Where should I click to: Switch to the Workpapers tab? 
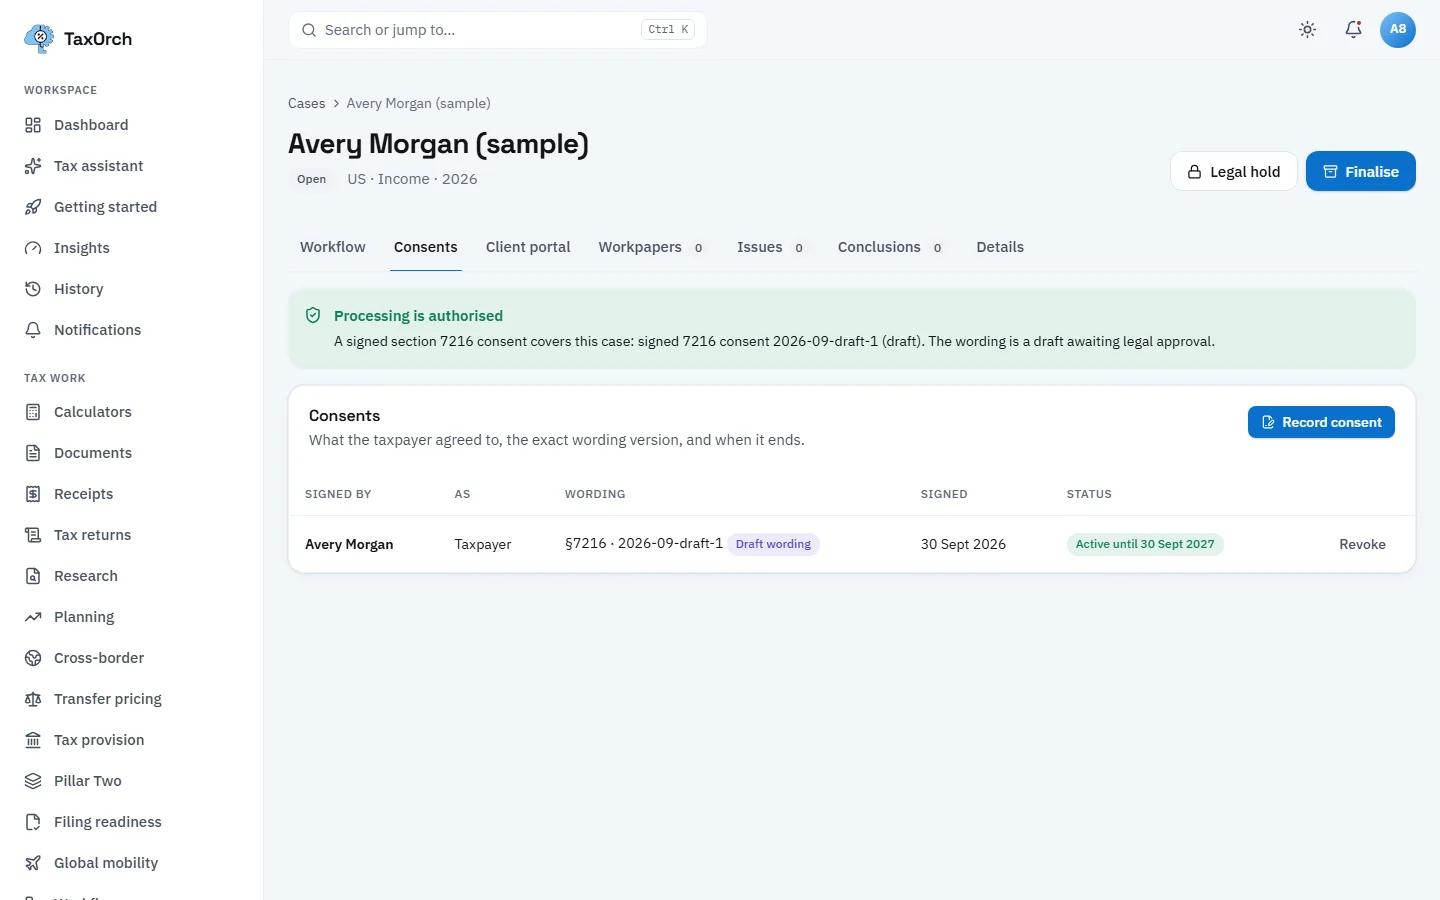[x=651, y=247]
